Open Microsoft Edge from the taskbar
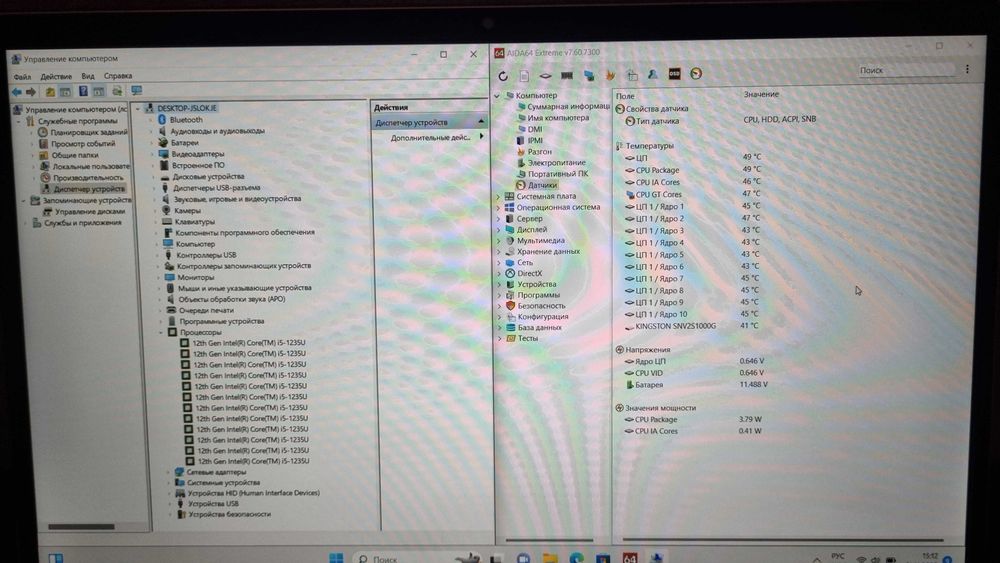The height and width of the screenshot is (563, 1000). [577, 559]
